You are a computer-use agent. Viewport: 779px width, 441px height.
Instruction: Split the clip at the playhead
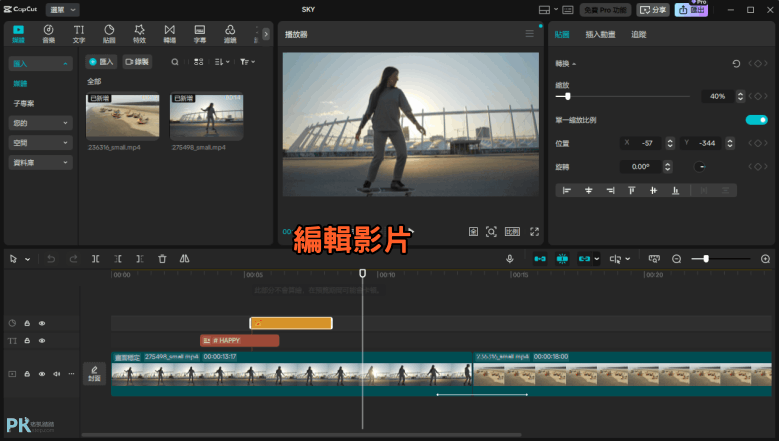click(95, 259)
